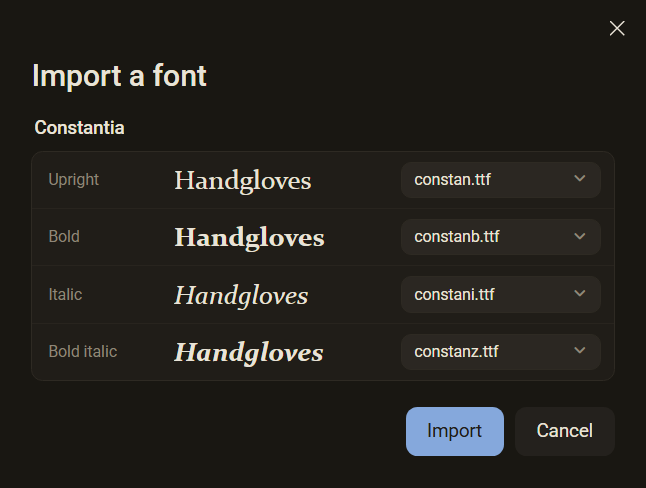Image resolution: width=646 pixels, height=488 pixels.
Task: Click the Constantia font name heading
Action: pyautogui.click(x=79, y=127)
